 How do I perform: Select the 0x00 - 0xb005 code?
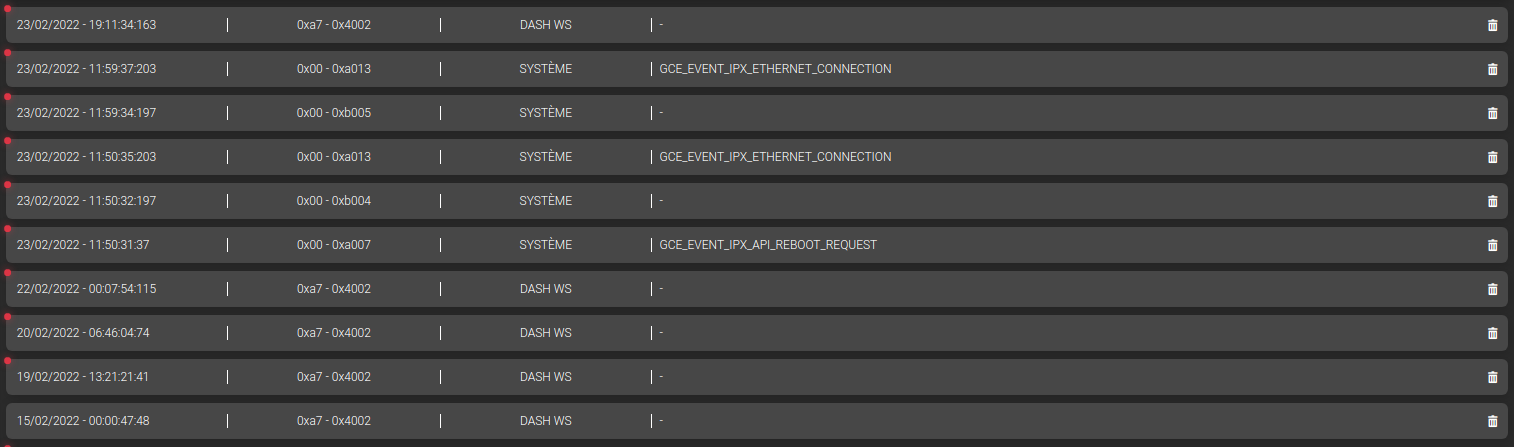coord(334,113)
